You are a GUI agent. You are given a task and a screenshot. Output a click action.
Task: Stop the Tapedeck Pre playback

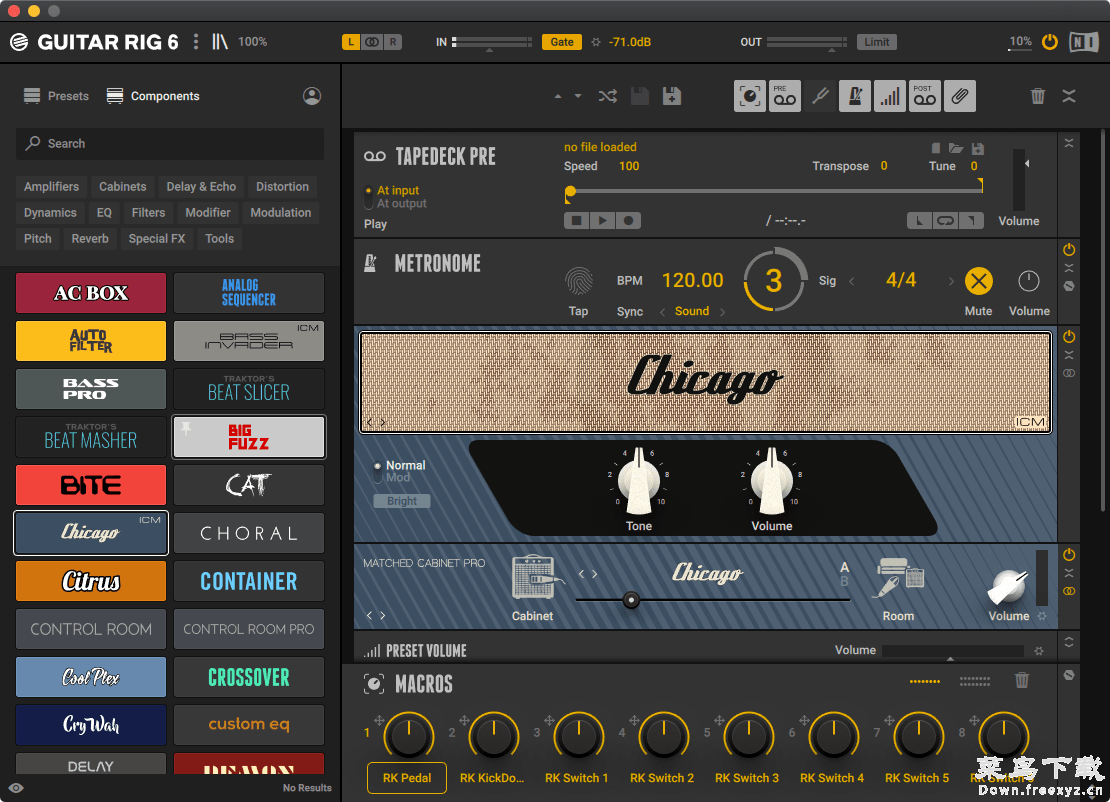tap(577, 221)
